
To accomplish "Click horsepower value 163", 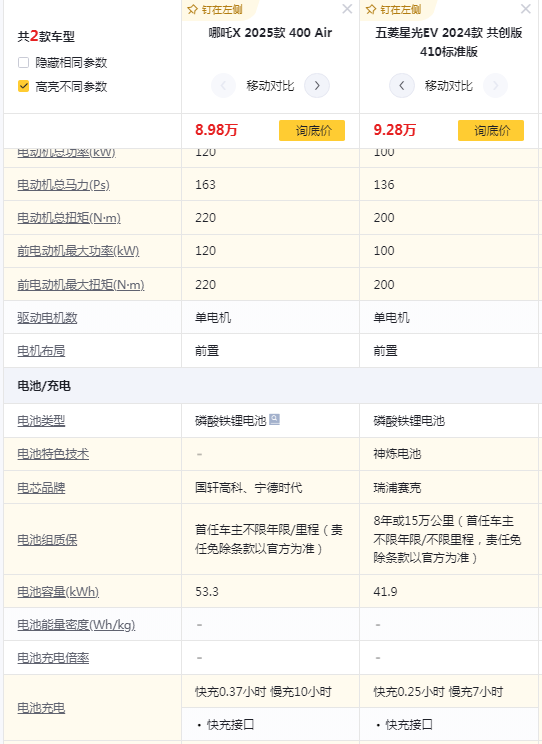I will click(x=206, y=185).
